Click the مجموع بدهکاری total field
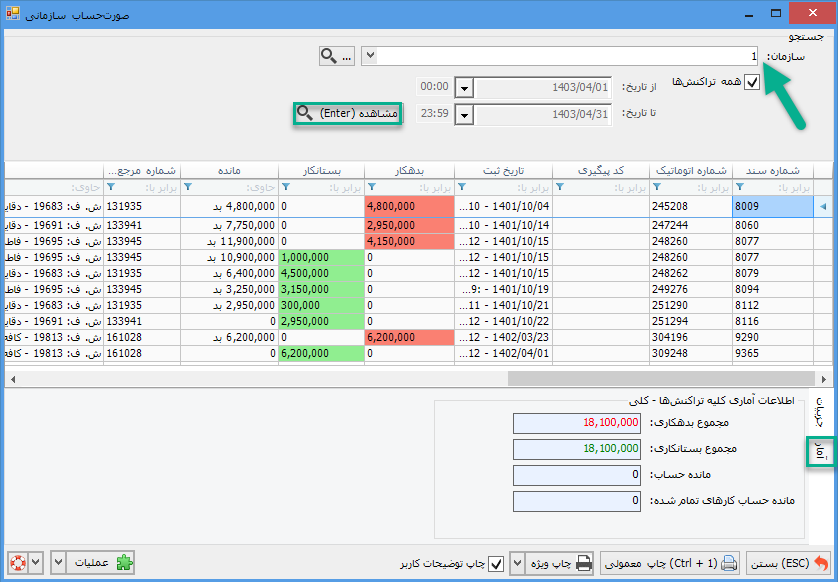Viewport: 838px width, 582px height. (577, 423)
